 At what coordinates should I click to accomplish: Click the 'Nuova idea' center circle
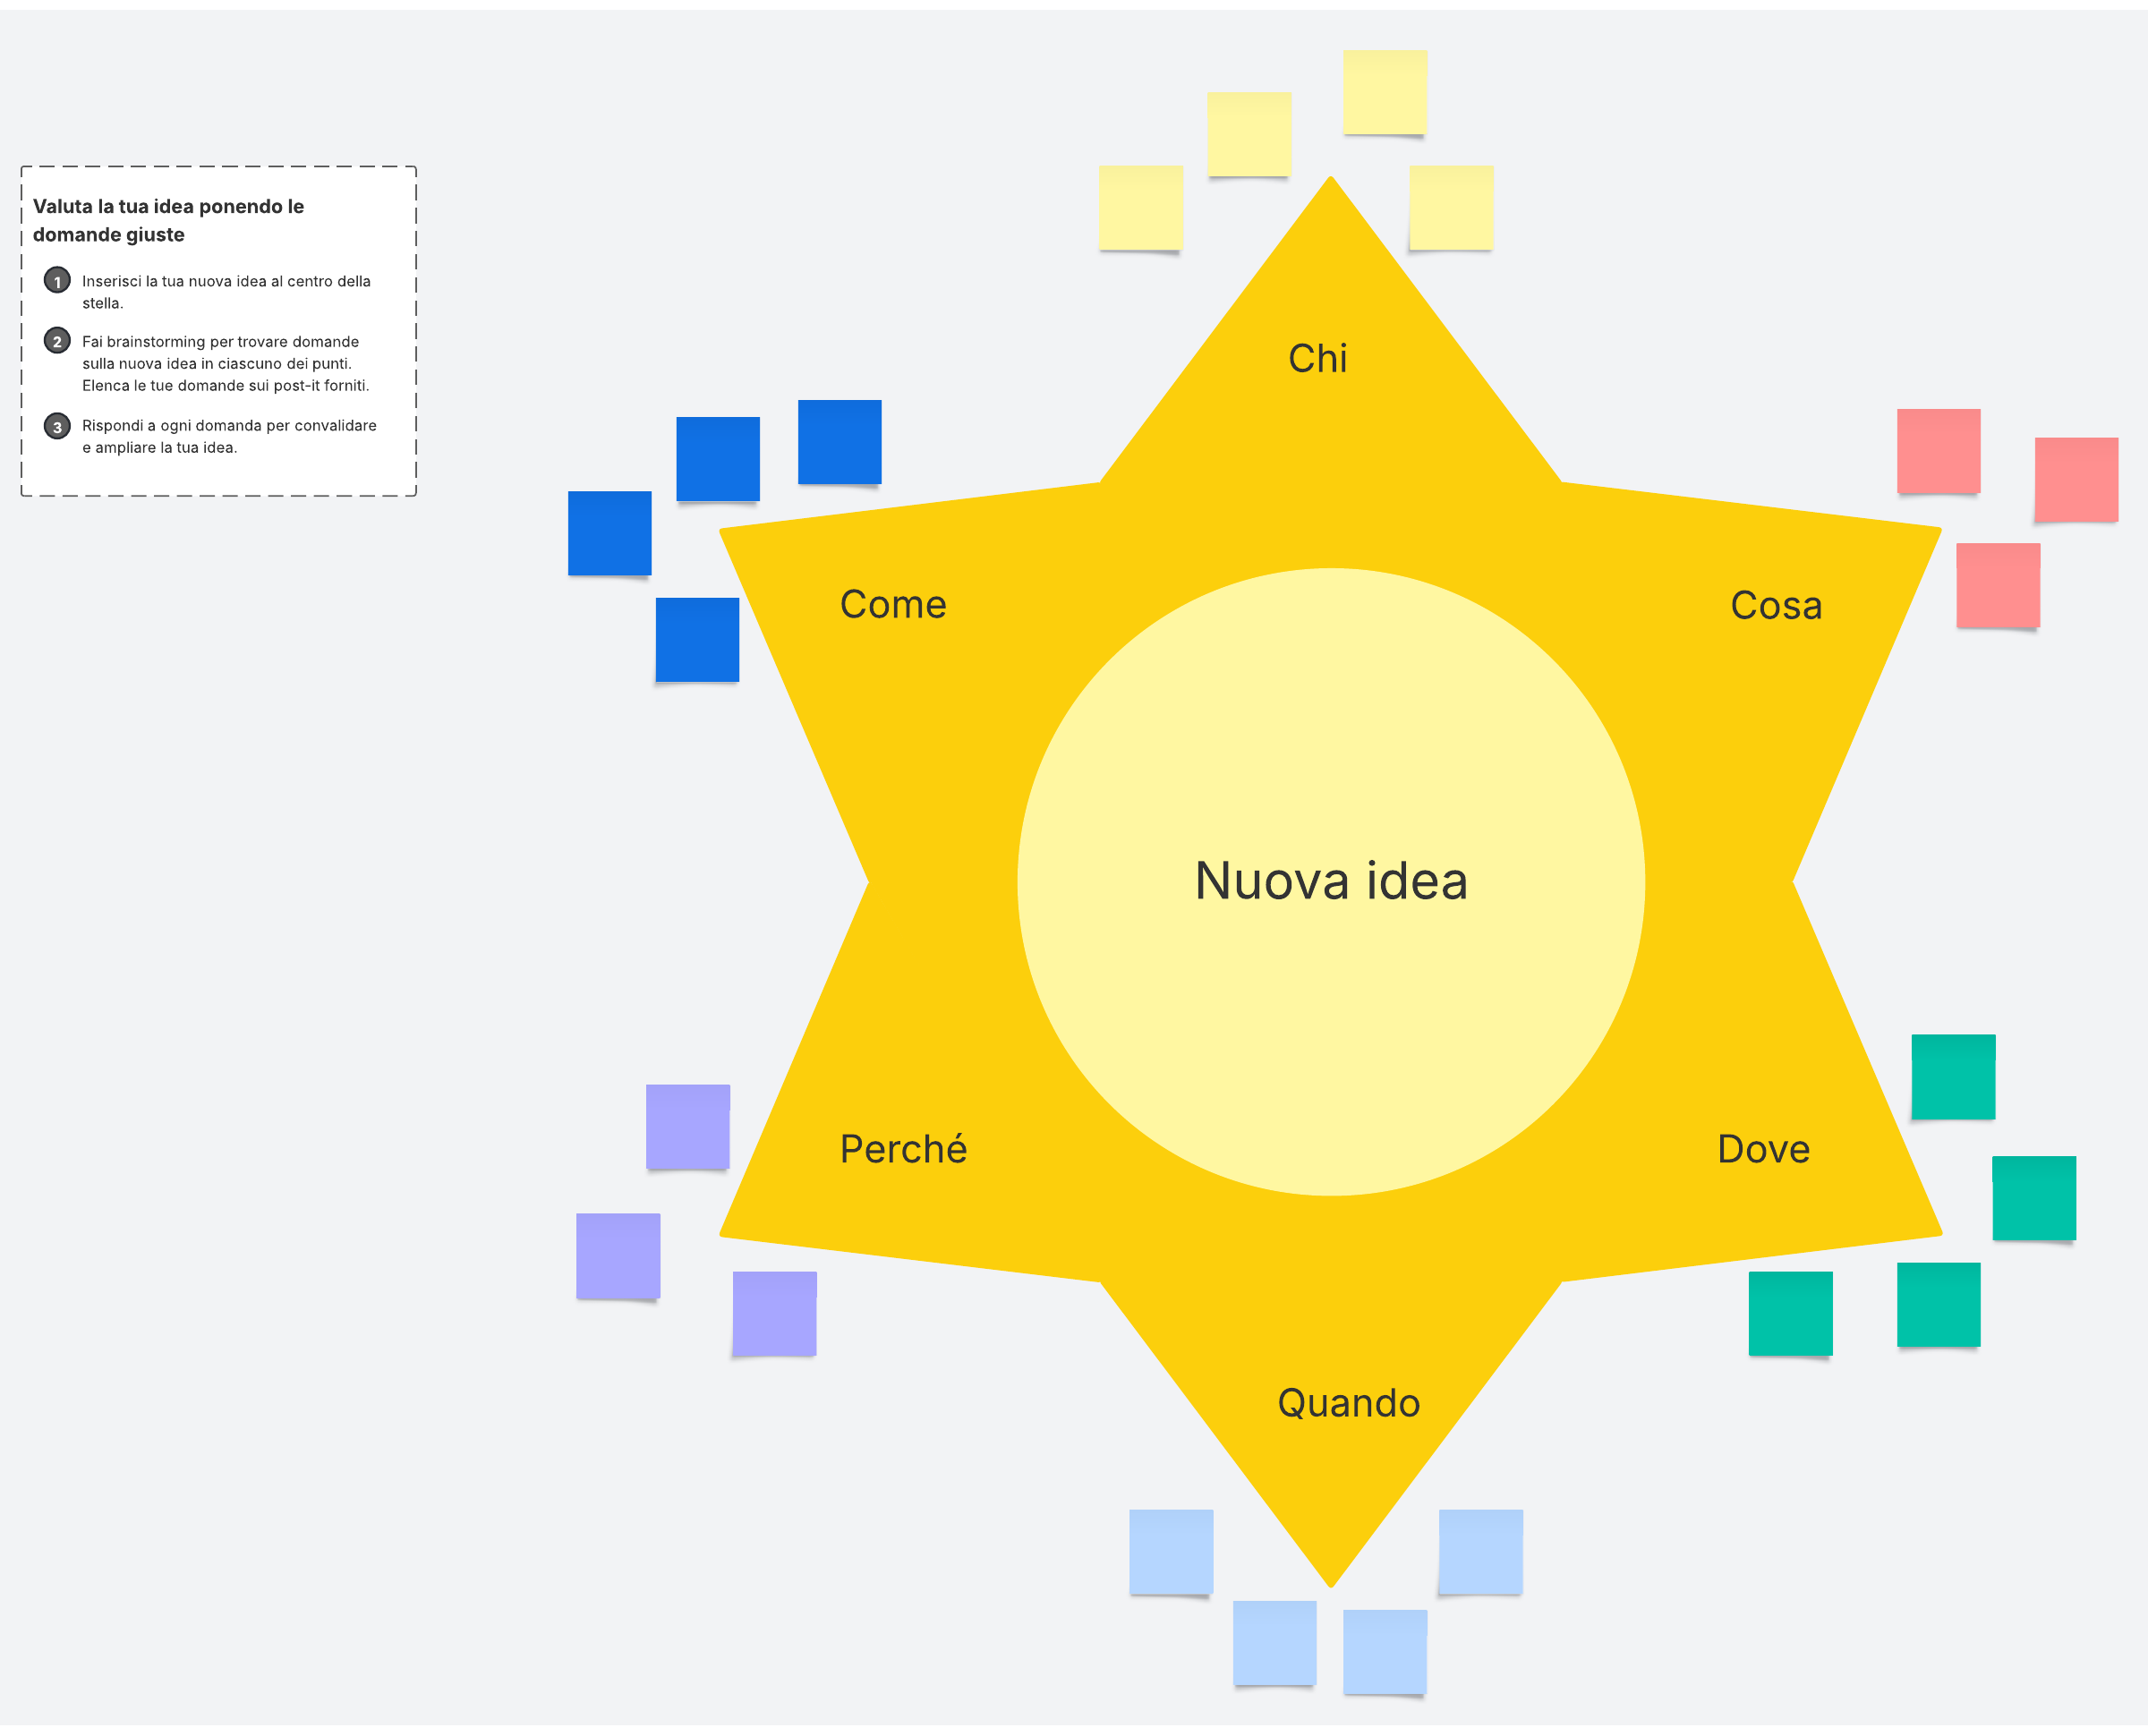coord(1330,881)
